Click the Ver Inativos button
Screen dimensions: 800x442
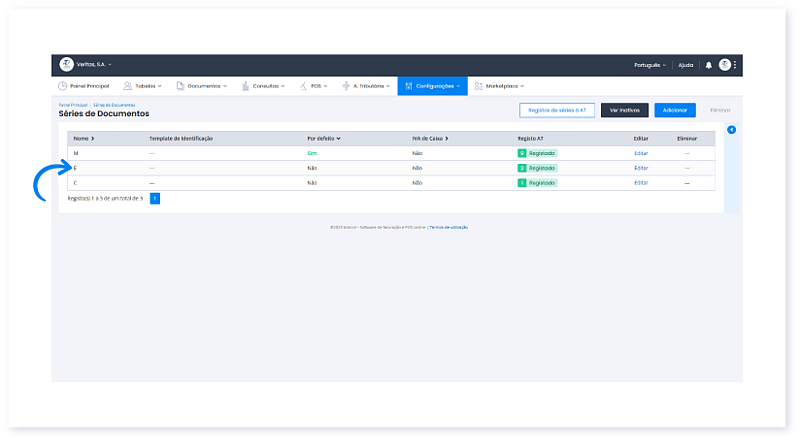pos(625,110)
